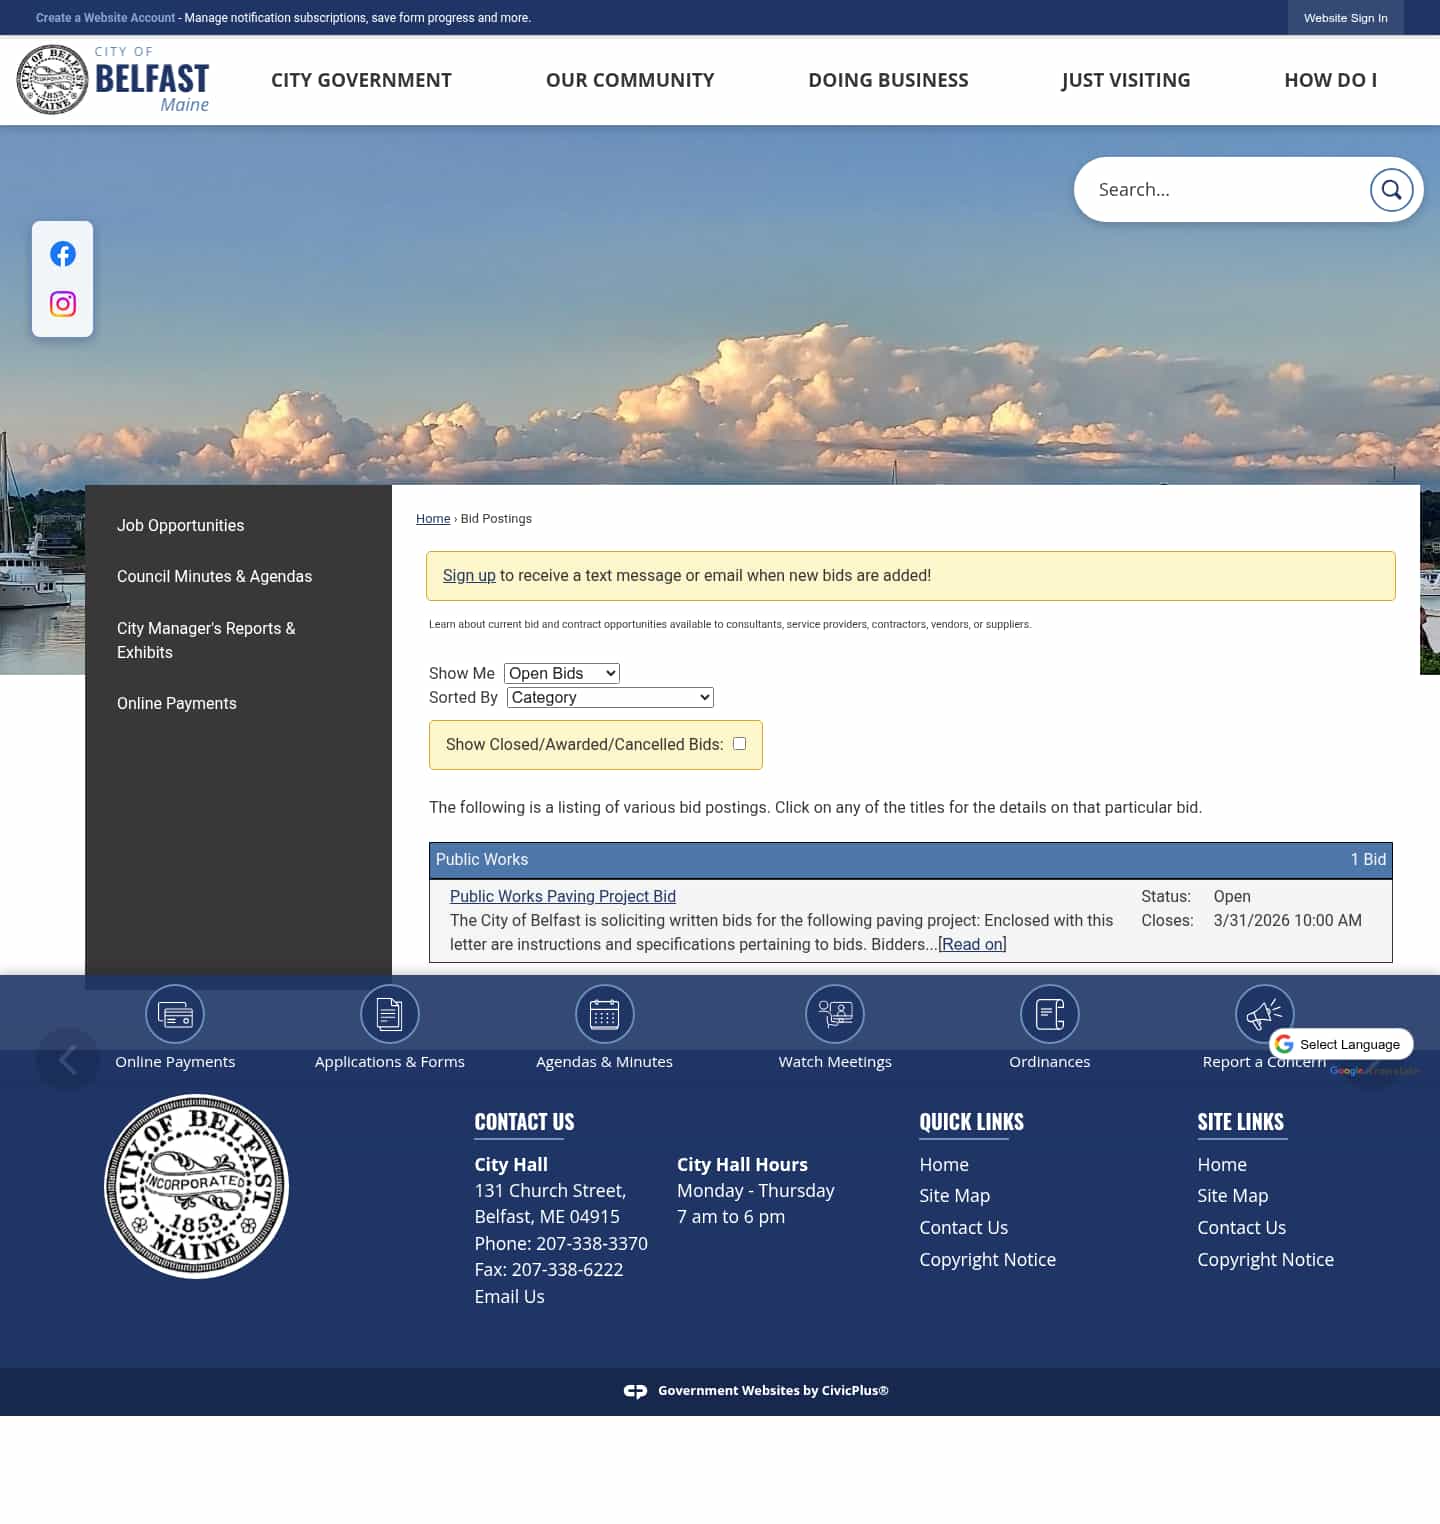This screenshot has width=1440, height=1524.
Task: Open the Ordinances document icon
Action: tap(1049, 1013)
